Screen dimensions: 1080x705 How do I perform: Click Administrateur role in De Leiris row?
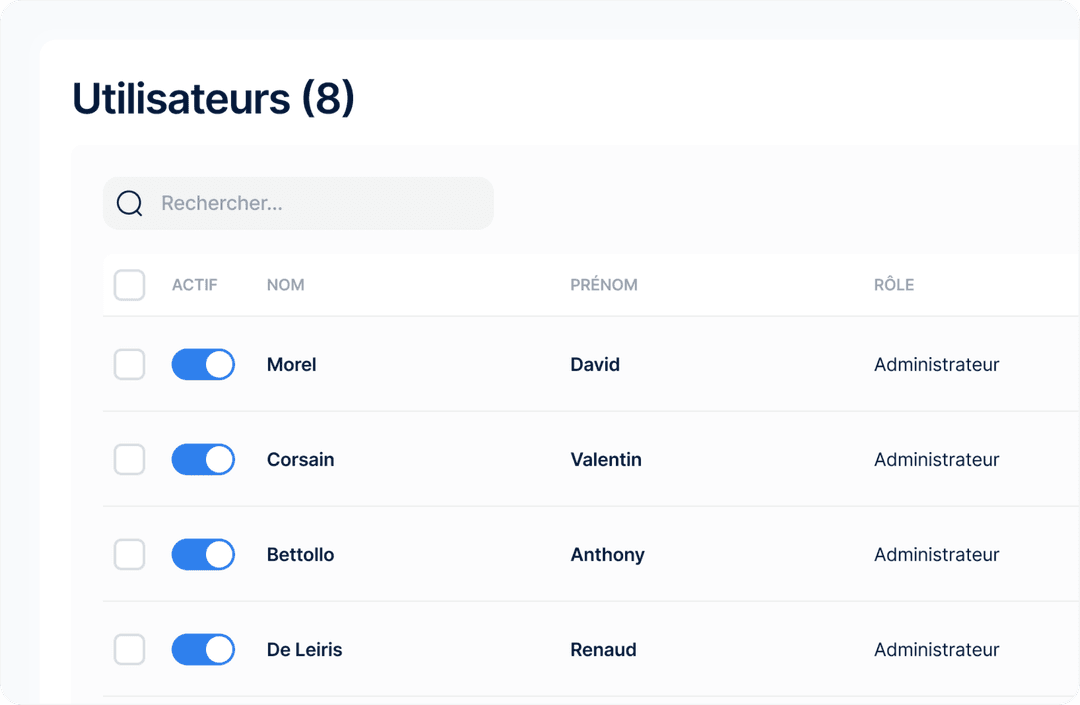tap(936, 650)
